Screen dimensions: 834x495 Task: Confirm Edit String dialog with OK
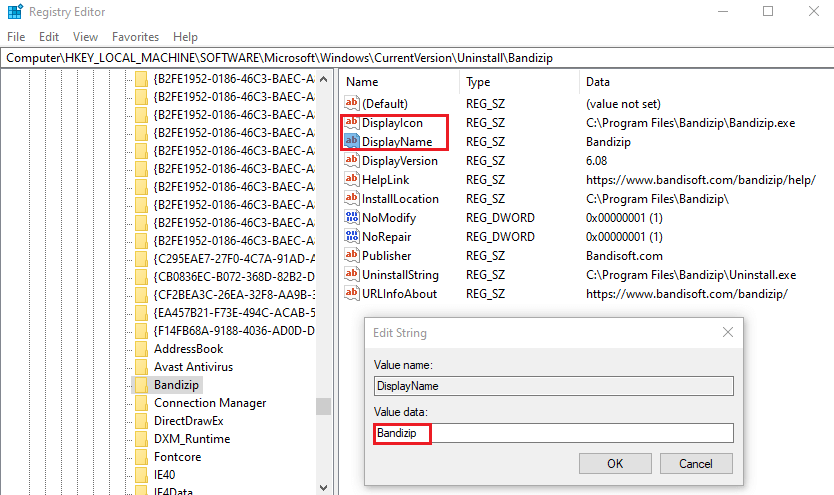pyautogui.click(x=615, y=464)
